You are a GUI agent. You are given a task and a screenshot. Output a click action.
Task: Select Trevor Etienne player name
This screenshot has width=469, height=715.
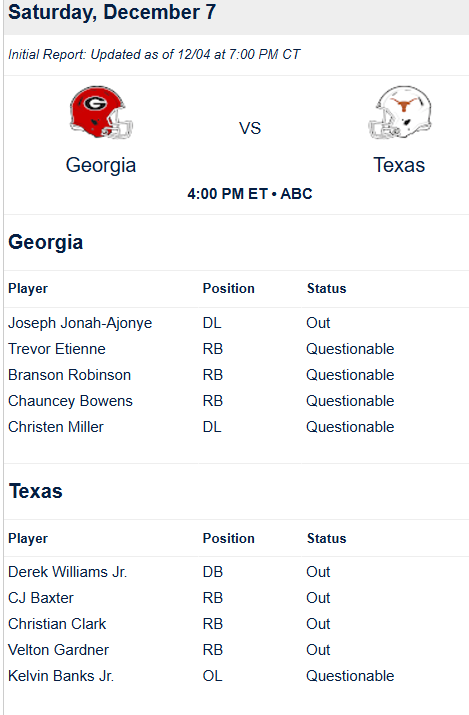click(57, 349)
